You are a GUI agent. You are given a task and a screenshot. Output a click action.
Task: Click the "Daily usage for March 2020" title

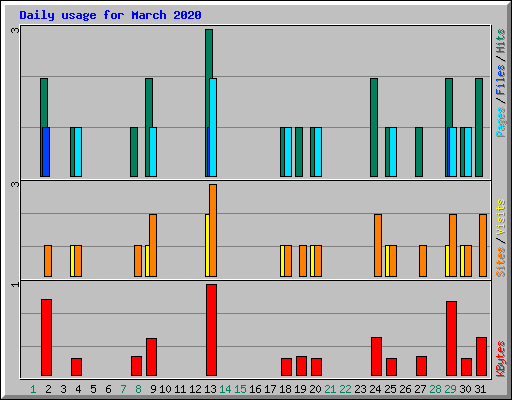(110, 15)
